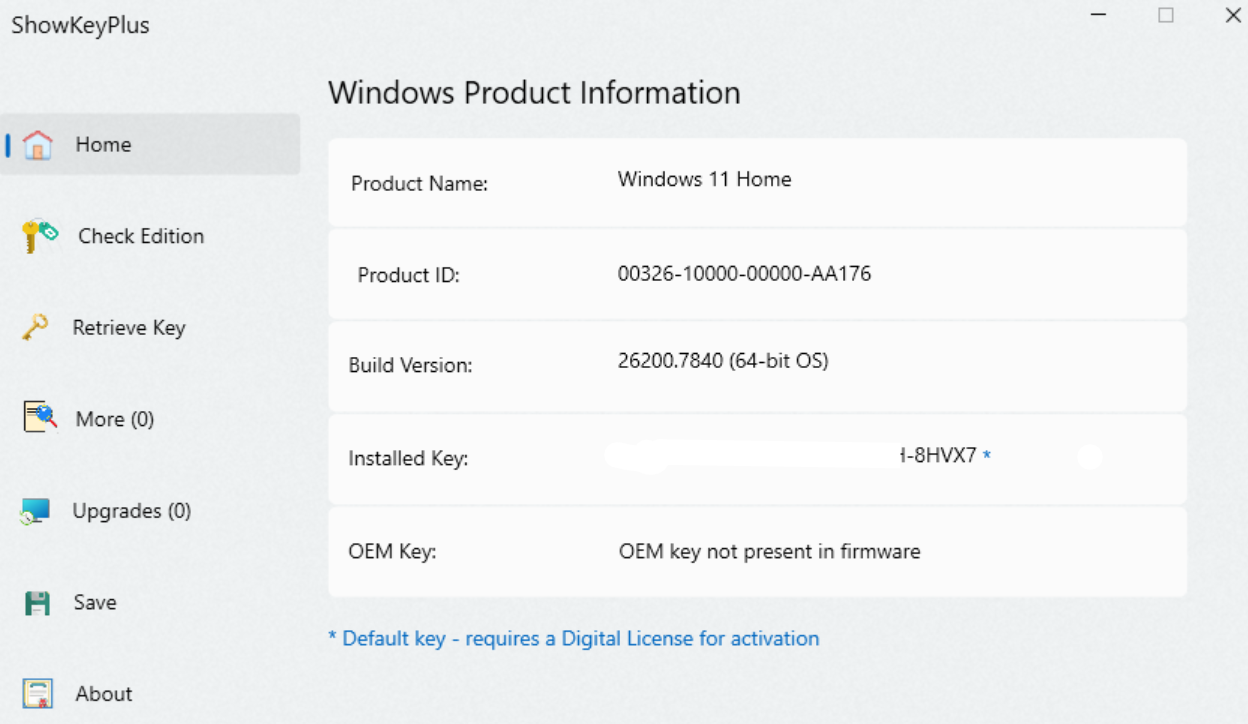
Task: Click the blue asterisk beside installed key
Action: pos(987,455)
